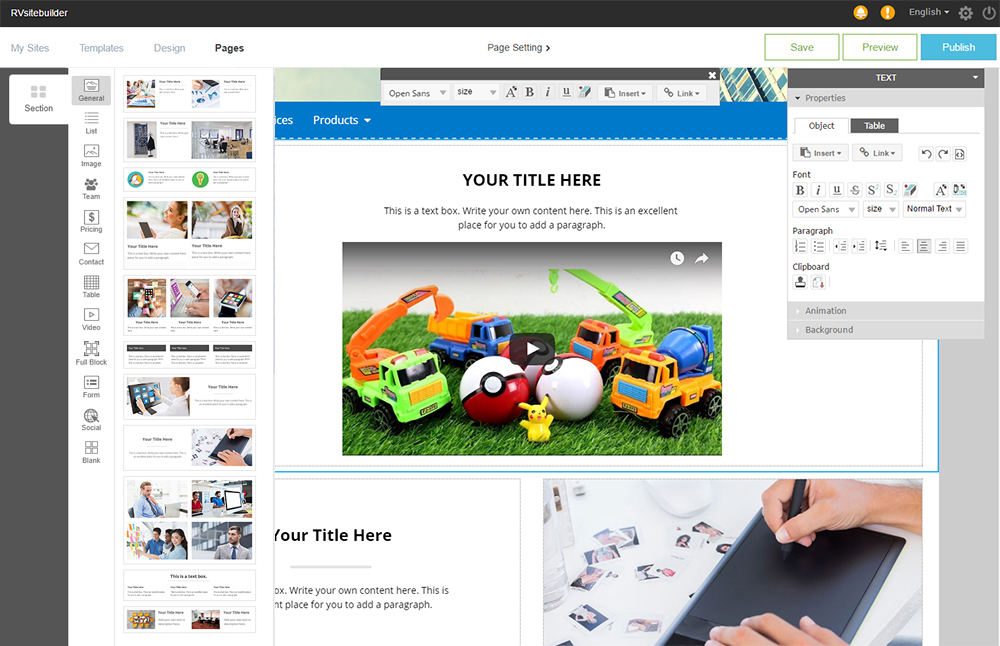Click the green Preview button
Screen dimensions: 1000x646
pos(879,47)
